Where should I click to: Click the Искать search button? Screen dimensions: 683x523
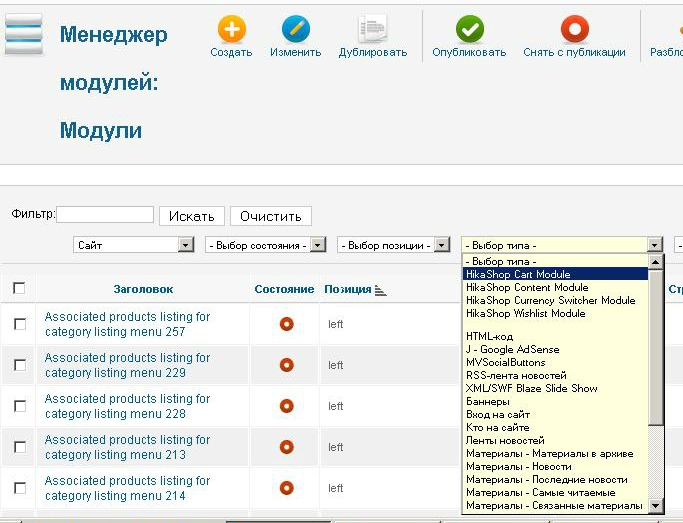pos(191,216)
